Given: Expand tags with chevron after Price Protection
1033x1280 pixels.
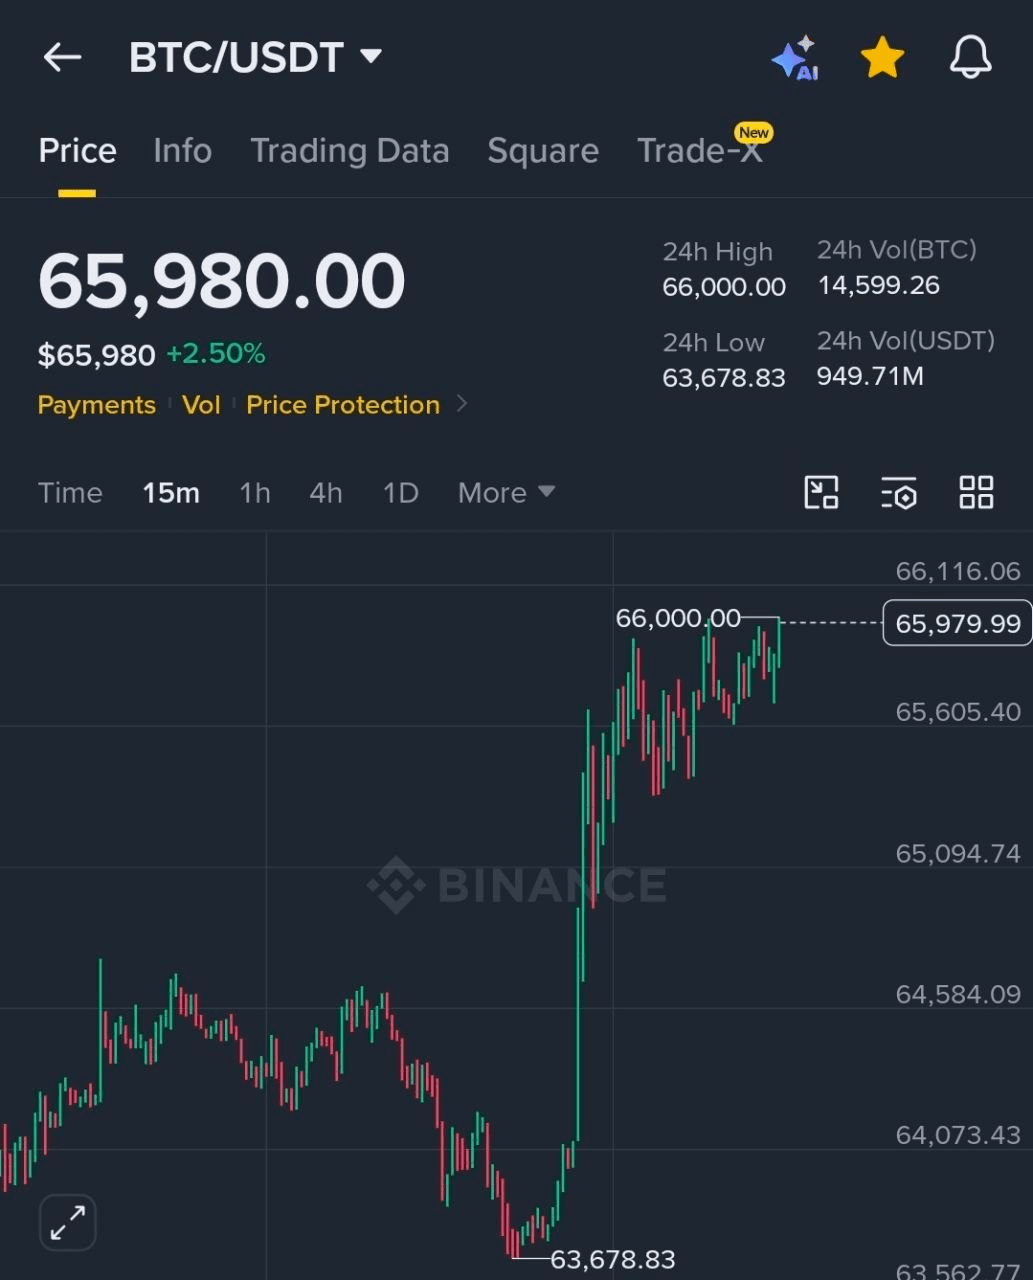Looking at the screenshot, I should 462,404.
